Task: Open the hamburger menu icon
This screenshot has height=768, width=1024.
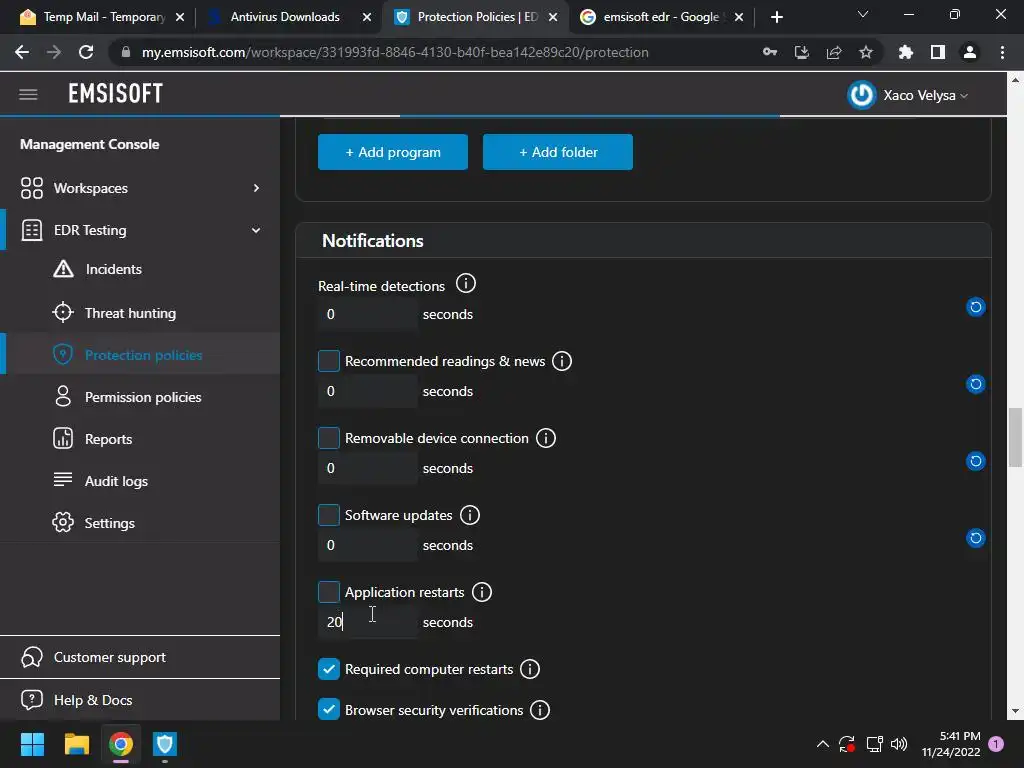Action: [28, 95]
